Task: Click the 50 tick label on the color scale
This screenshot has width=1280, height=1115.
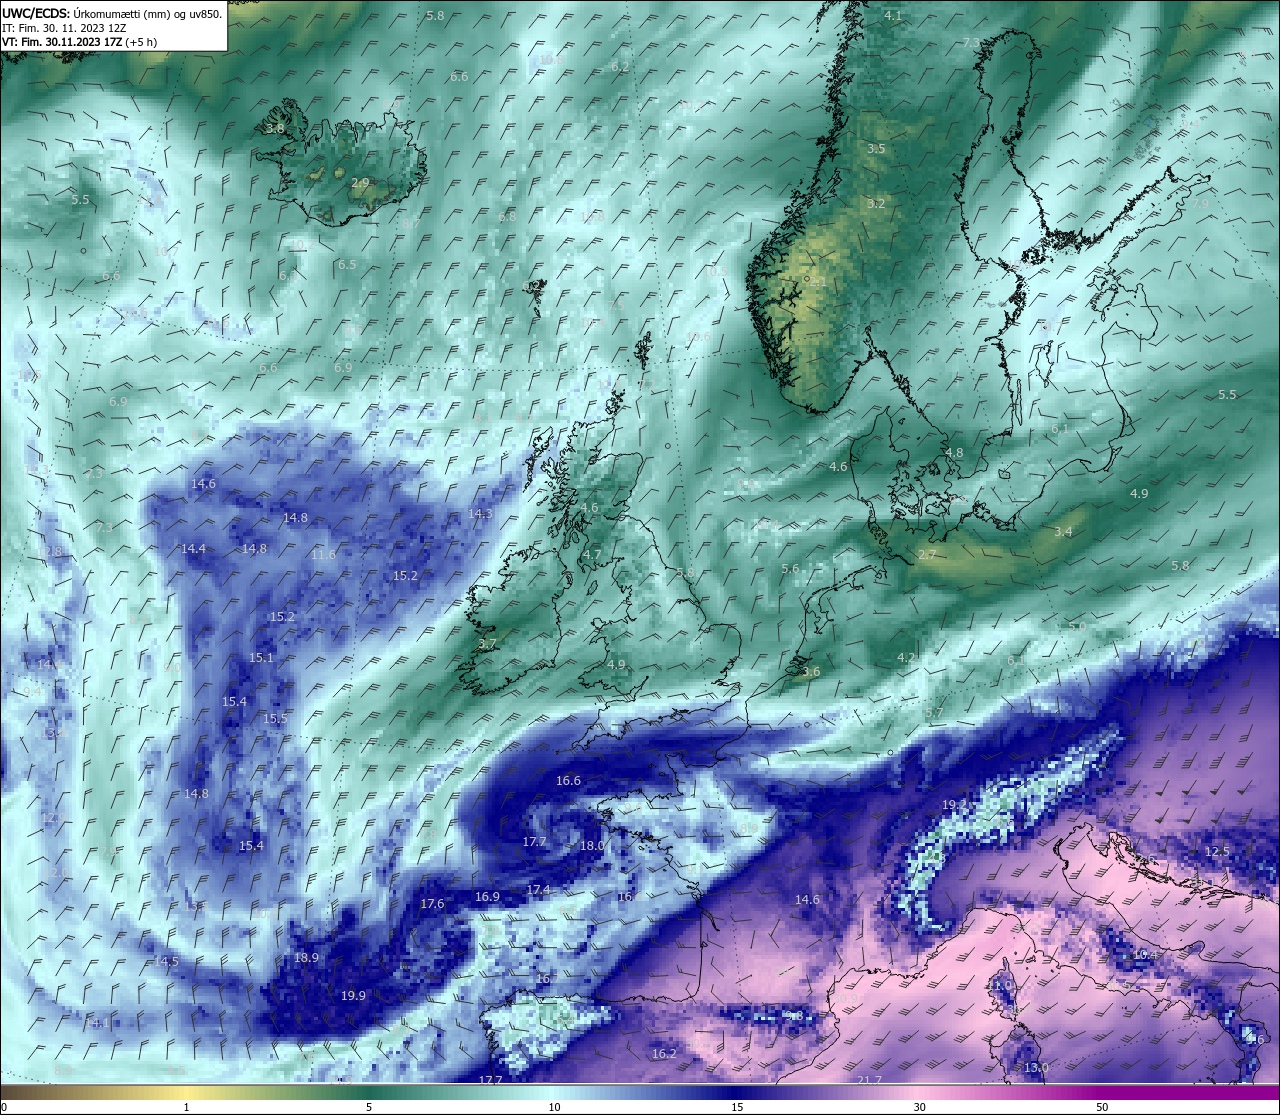Action: (x=1102, y=1107)
